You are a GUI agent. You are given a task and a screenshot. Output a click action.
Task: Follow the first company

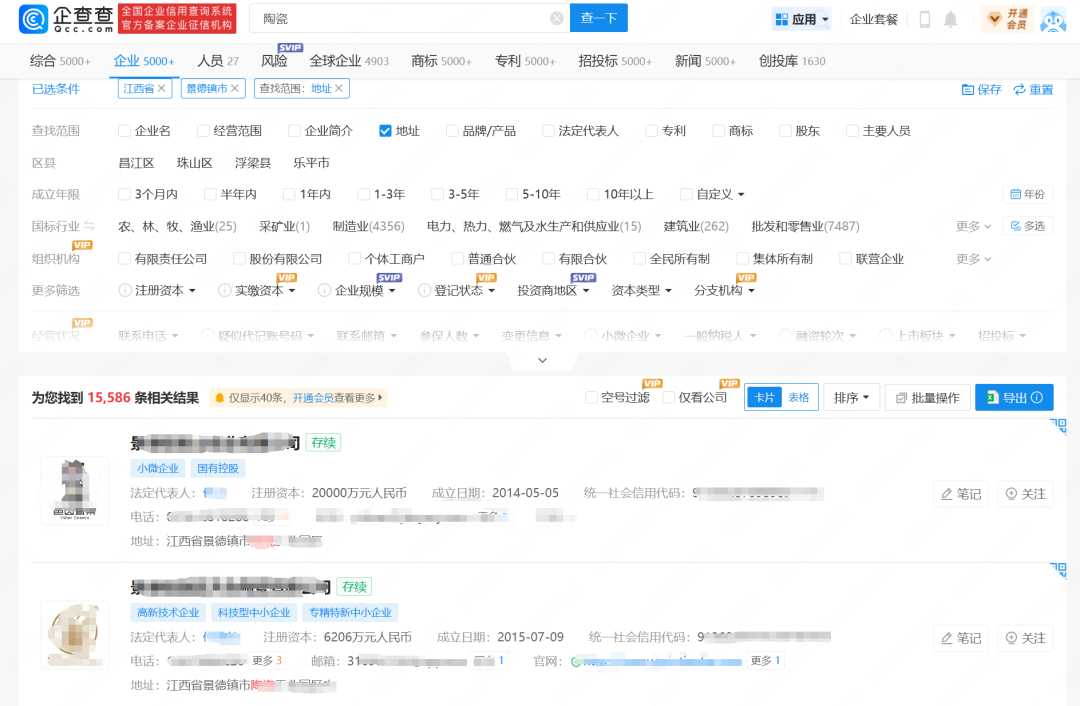click(x=1026, y=494)
